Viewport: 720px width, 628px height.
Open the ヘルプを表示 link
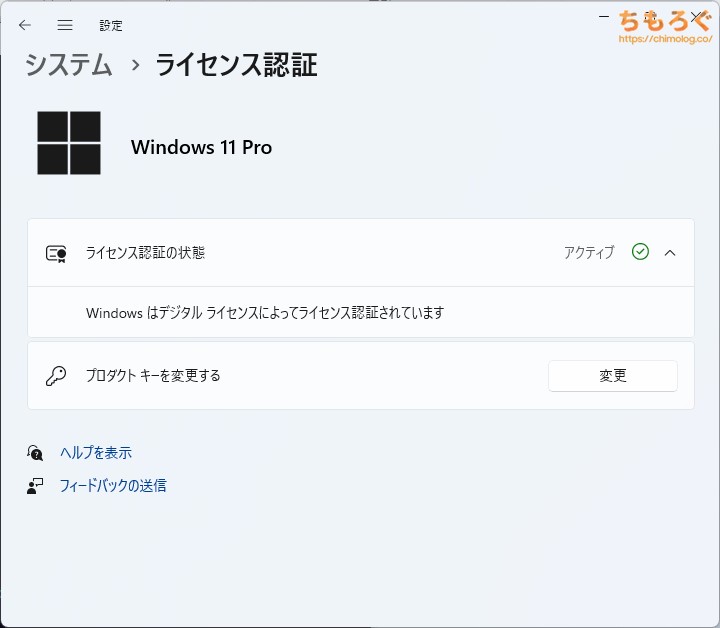click(96, 453)
